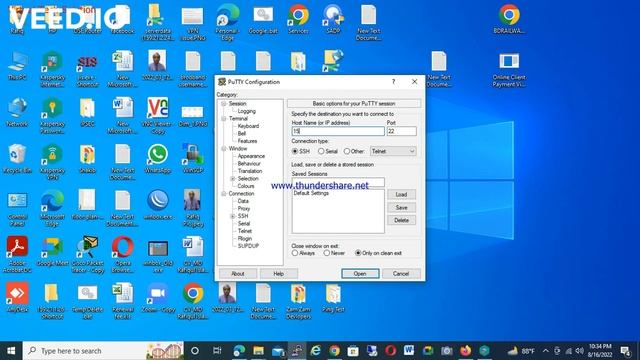Open the Zoom - Copy desktop icon
Screen dimensions: 640x360
click(x=158, y=297)
